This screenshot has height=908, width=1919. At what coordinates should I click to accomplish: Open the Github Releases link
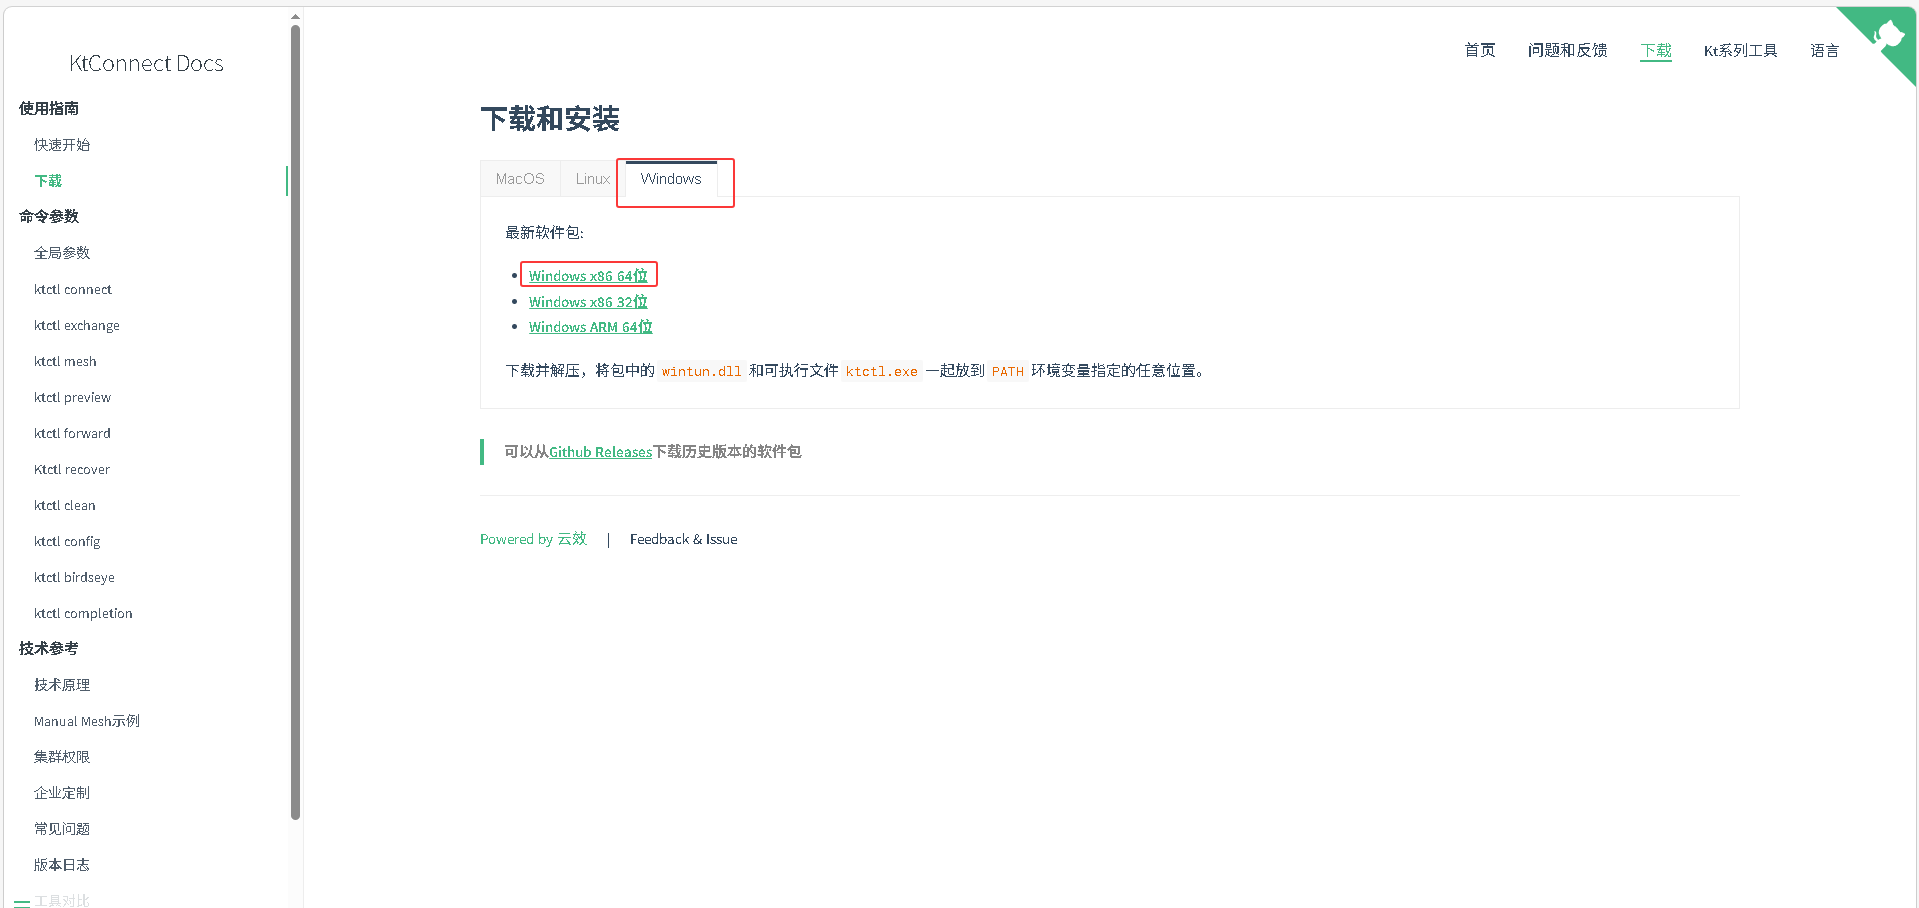(600, 452)
